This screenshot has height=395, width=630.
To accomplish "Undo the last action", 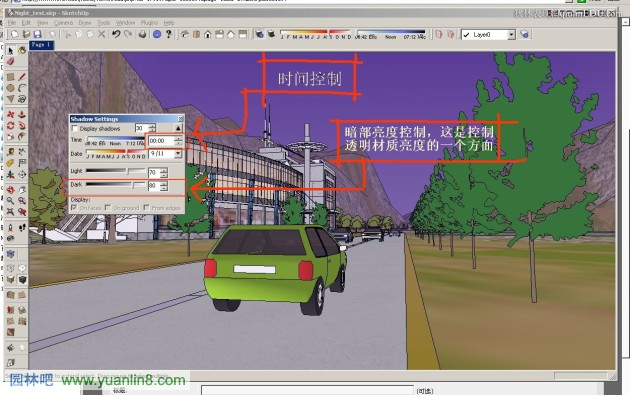I will coord(116,35).
